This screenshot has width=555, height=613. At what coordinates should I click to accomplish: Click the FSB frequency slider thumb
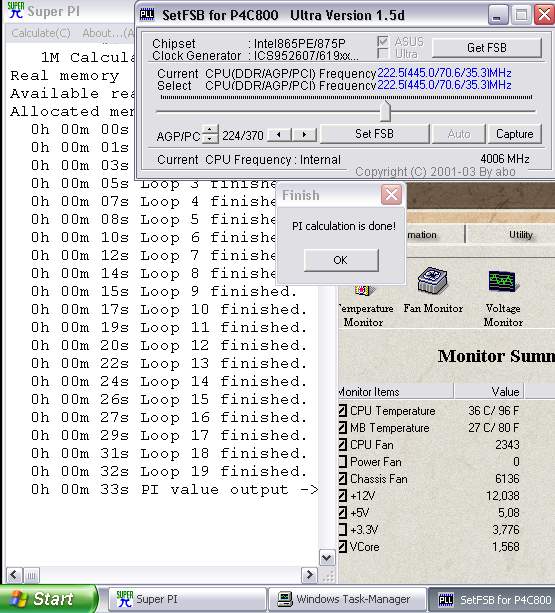point(385,111)
